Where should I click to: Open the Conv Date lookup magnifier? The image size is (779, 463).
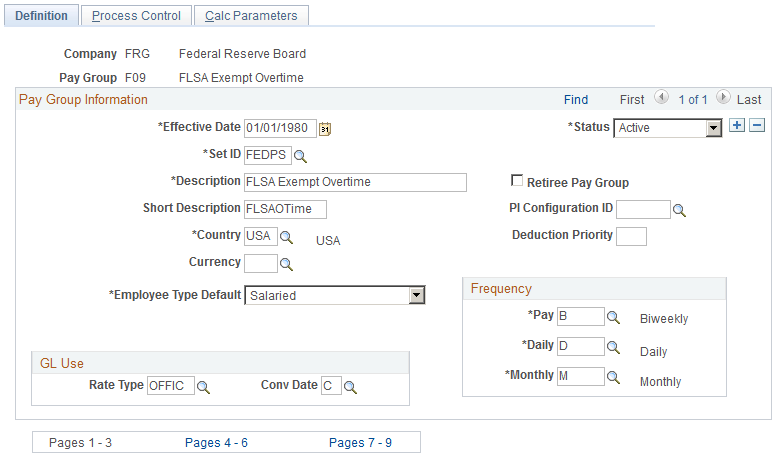pyautogui.click(x=350, y=387)
